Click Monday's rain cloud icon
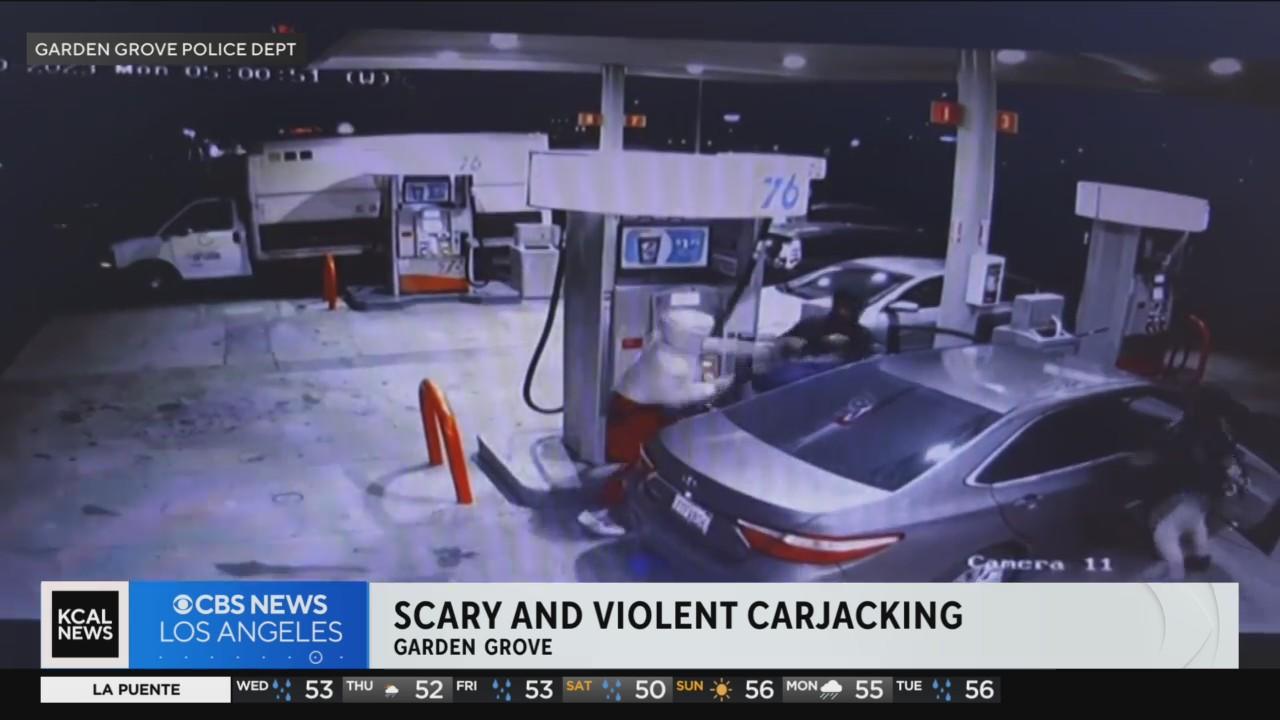1280x720 pixels. (831, 689)
